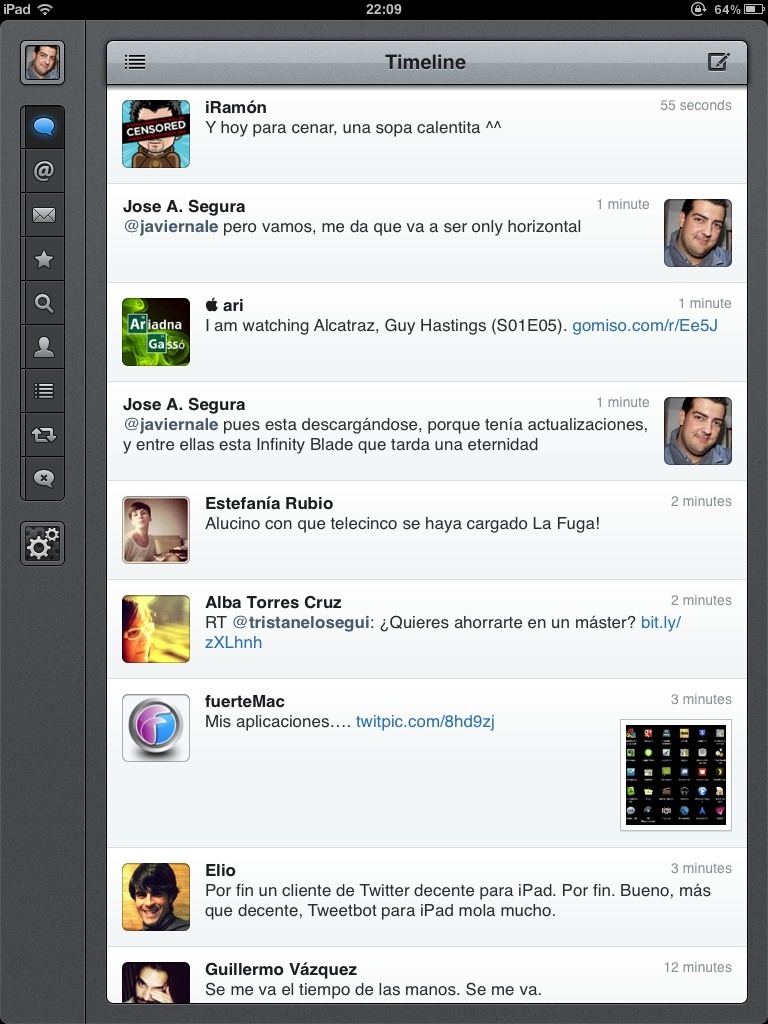Open timeline list selector in header
Viewport: 768px width, 1024px height.
click(x=135, y=62)
